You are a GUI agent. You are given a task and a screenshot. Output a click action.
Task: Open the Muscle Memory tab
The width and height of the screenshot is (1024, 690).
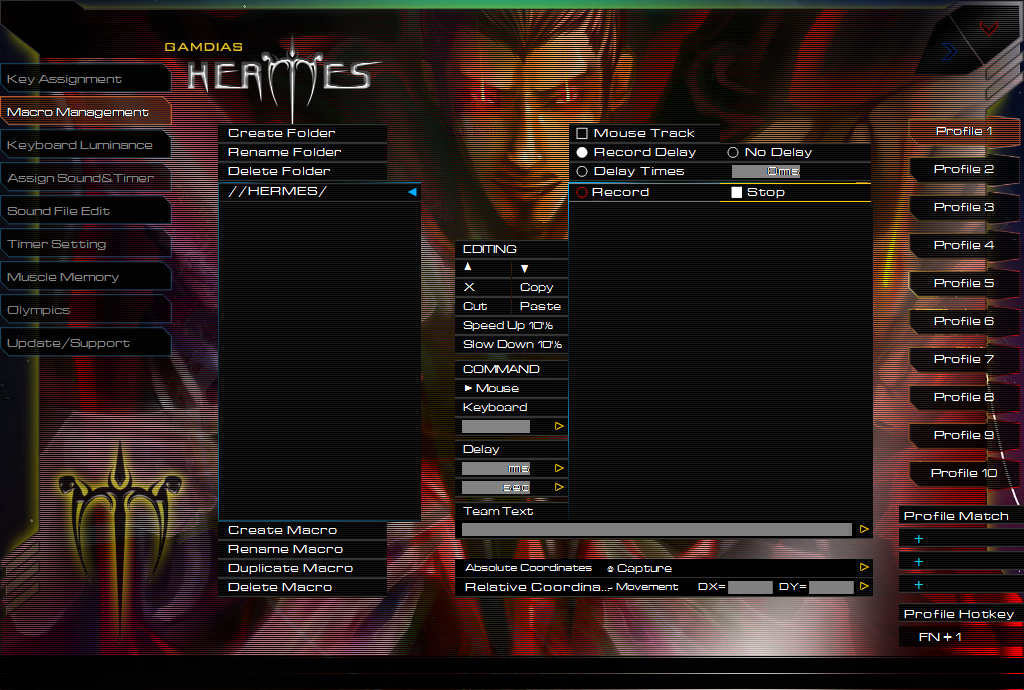point(86,277)
